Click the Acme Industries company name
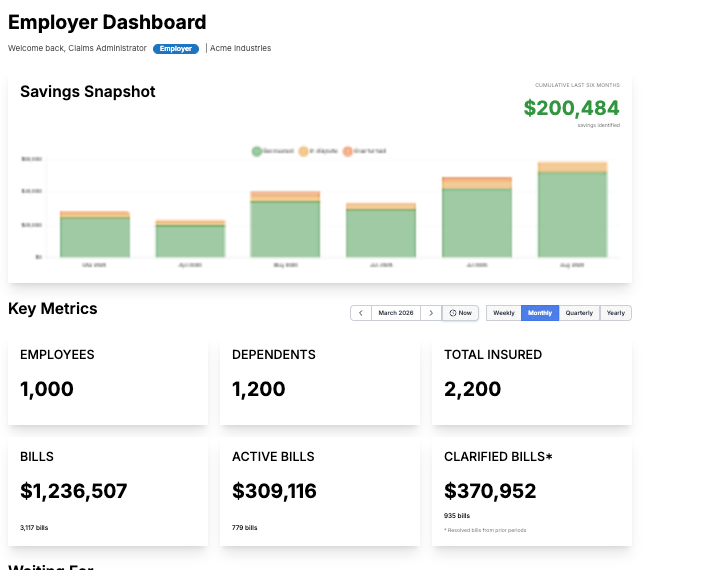The width and height of the screenshot is (711, 570). point(240,48)
